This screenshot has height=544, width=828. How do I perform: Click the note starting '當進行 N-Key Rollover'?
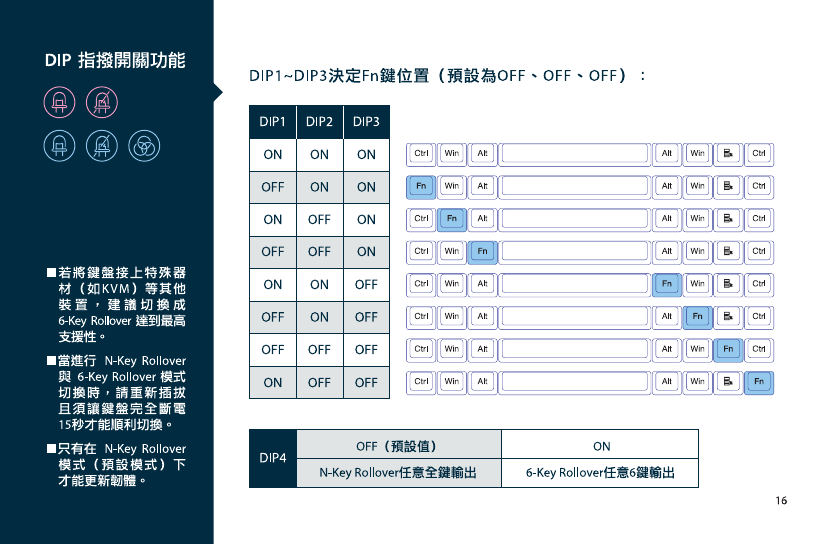117,392
